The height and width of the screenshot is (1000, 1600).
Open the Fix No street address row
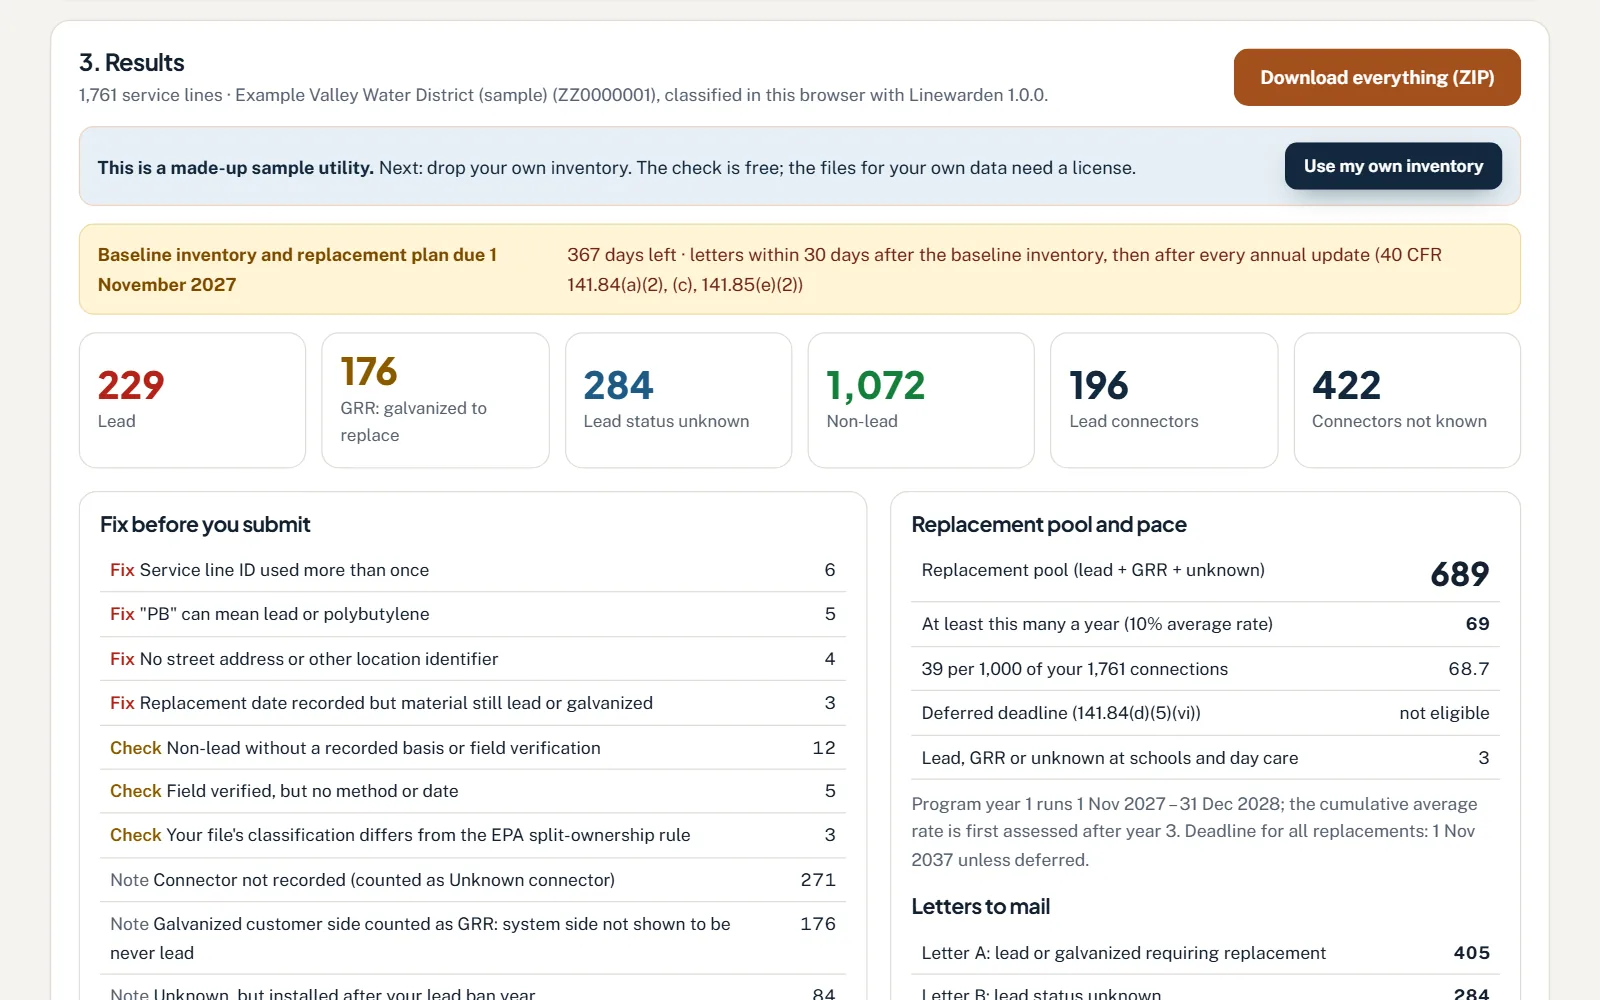[x=473, y=659]
